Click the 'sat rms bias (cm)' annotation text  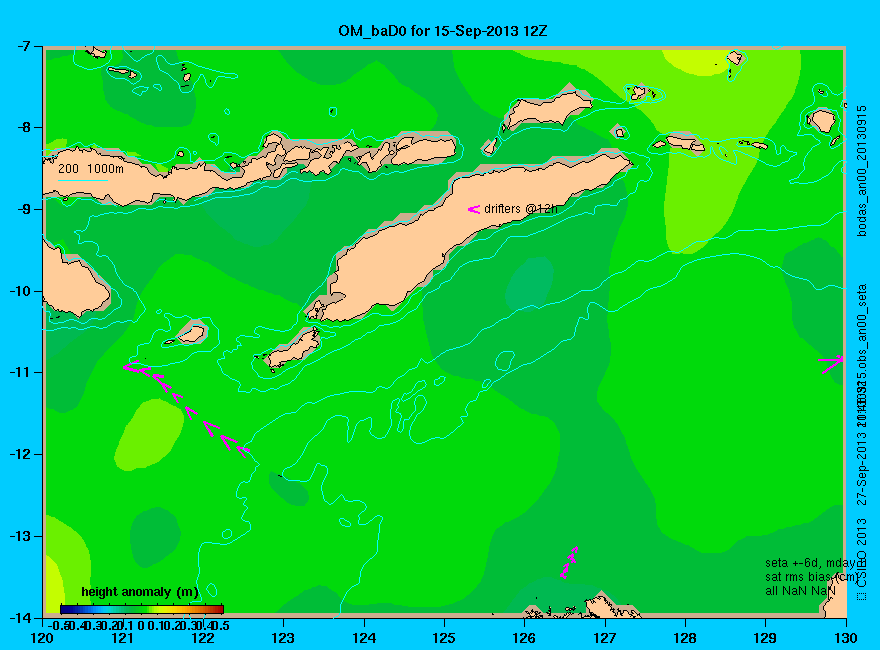tap(811, 577)
